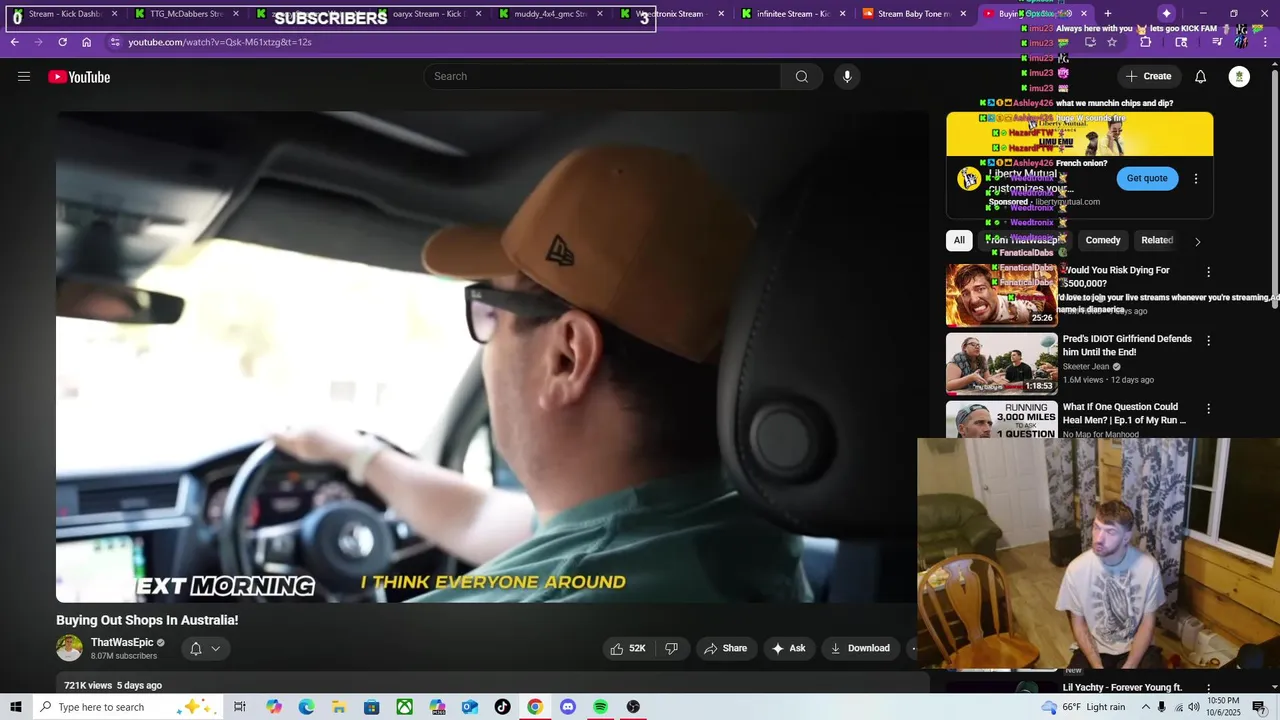This screenshot has height=720, width=1280.
Task: Reload the page with refresh icon
Action: [62, 42]
